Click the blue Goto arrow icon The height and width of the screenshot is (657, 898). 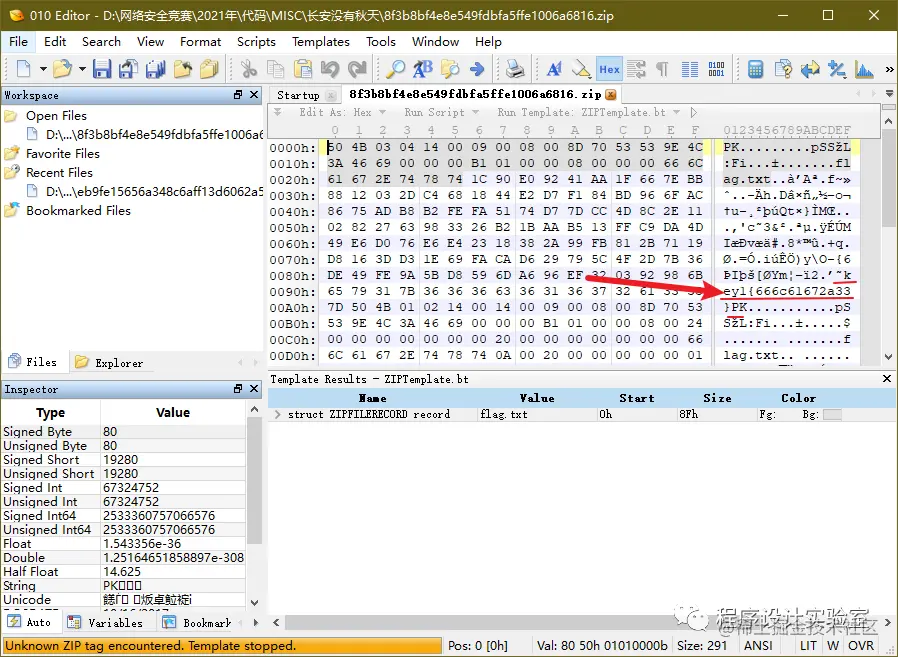tap(477, 69)
